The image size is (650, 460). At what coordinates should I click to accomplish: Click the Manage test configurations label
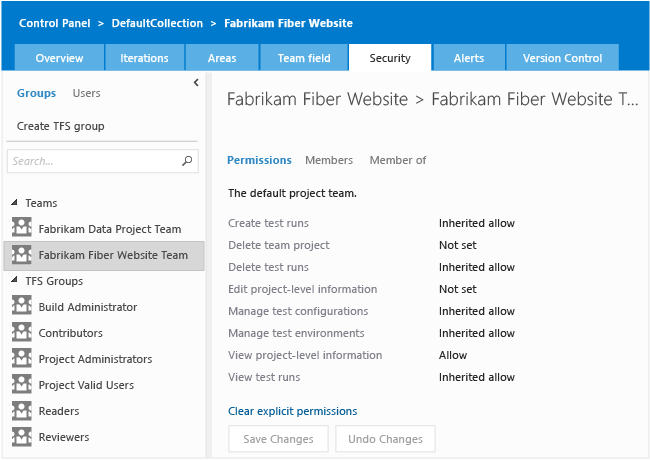coord(298,311)
